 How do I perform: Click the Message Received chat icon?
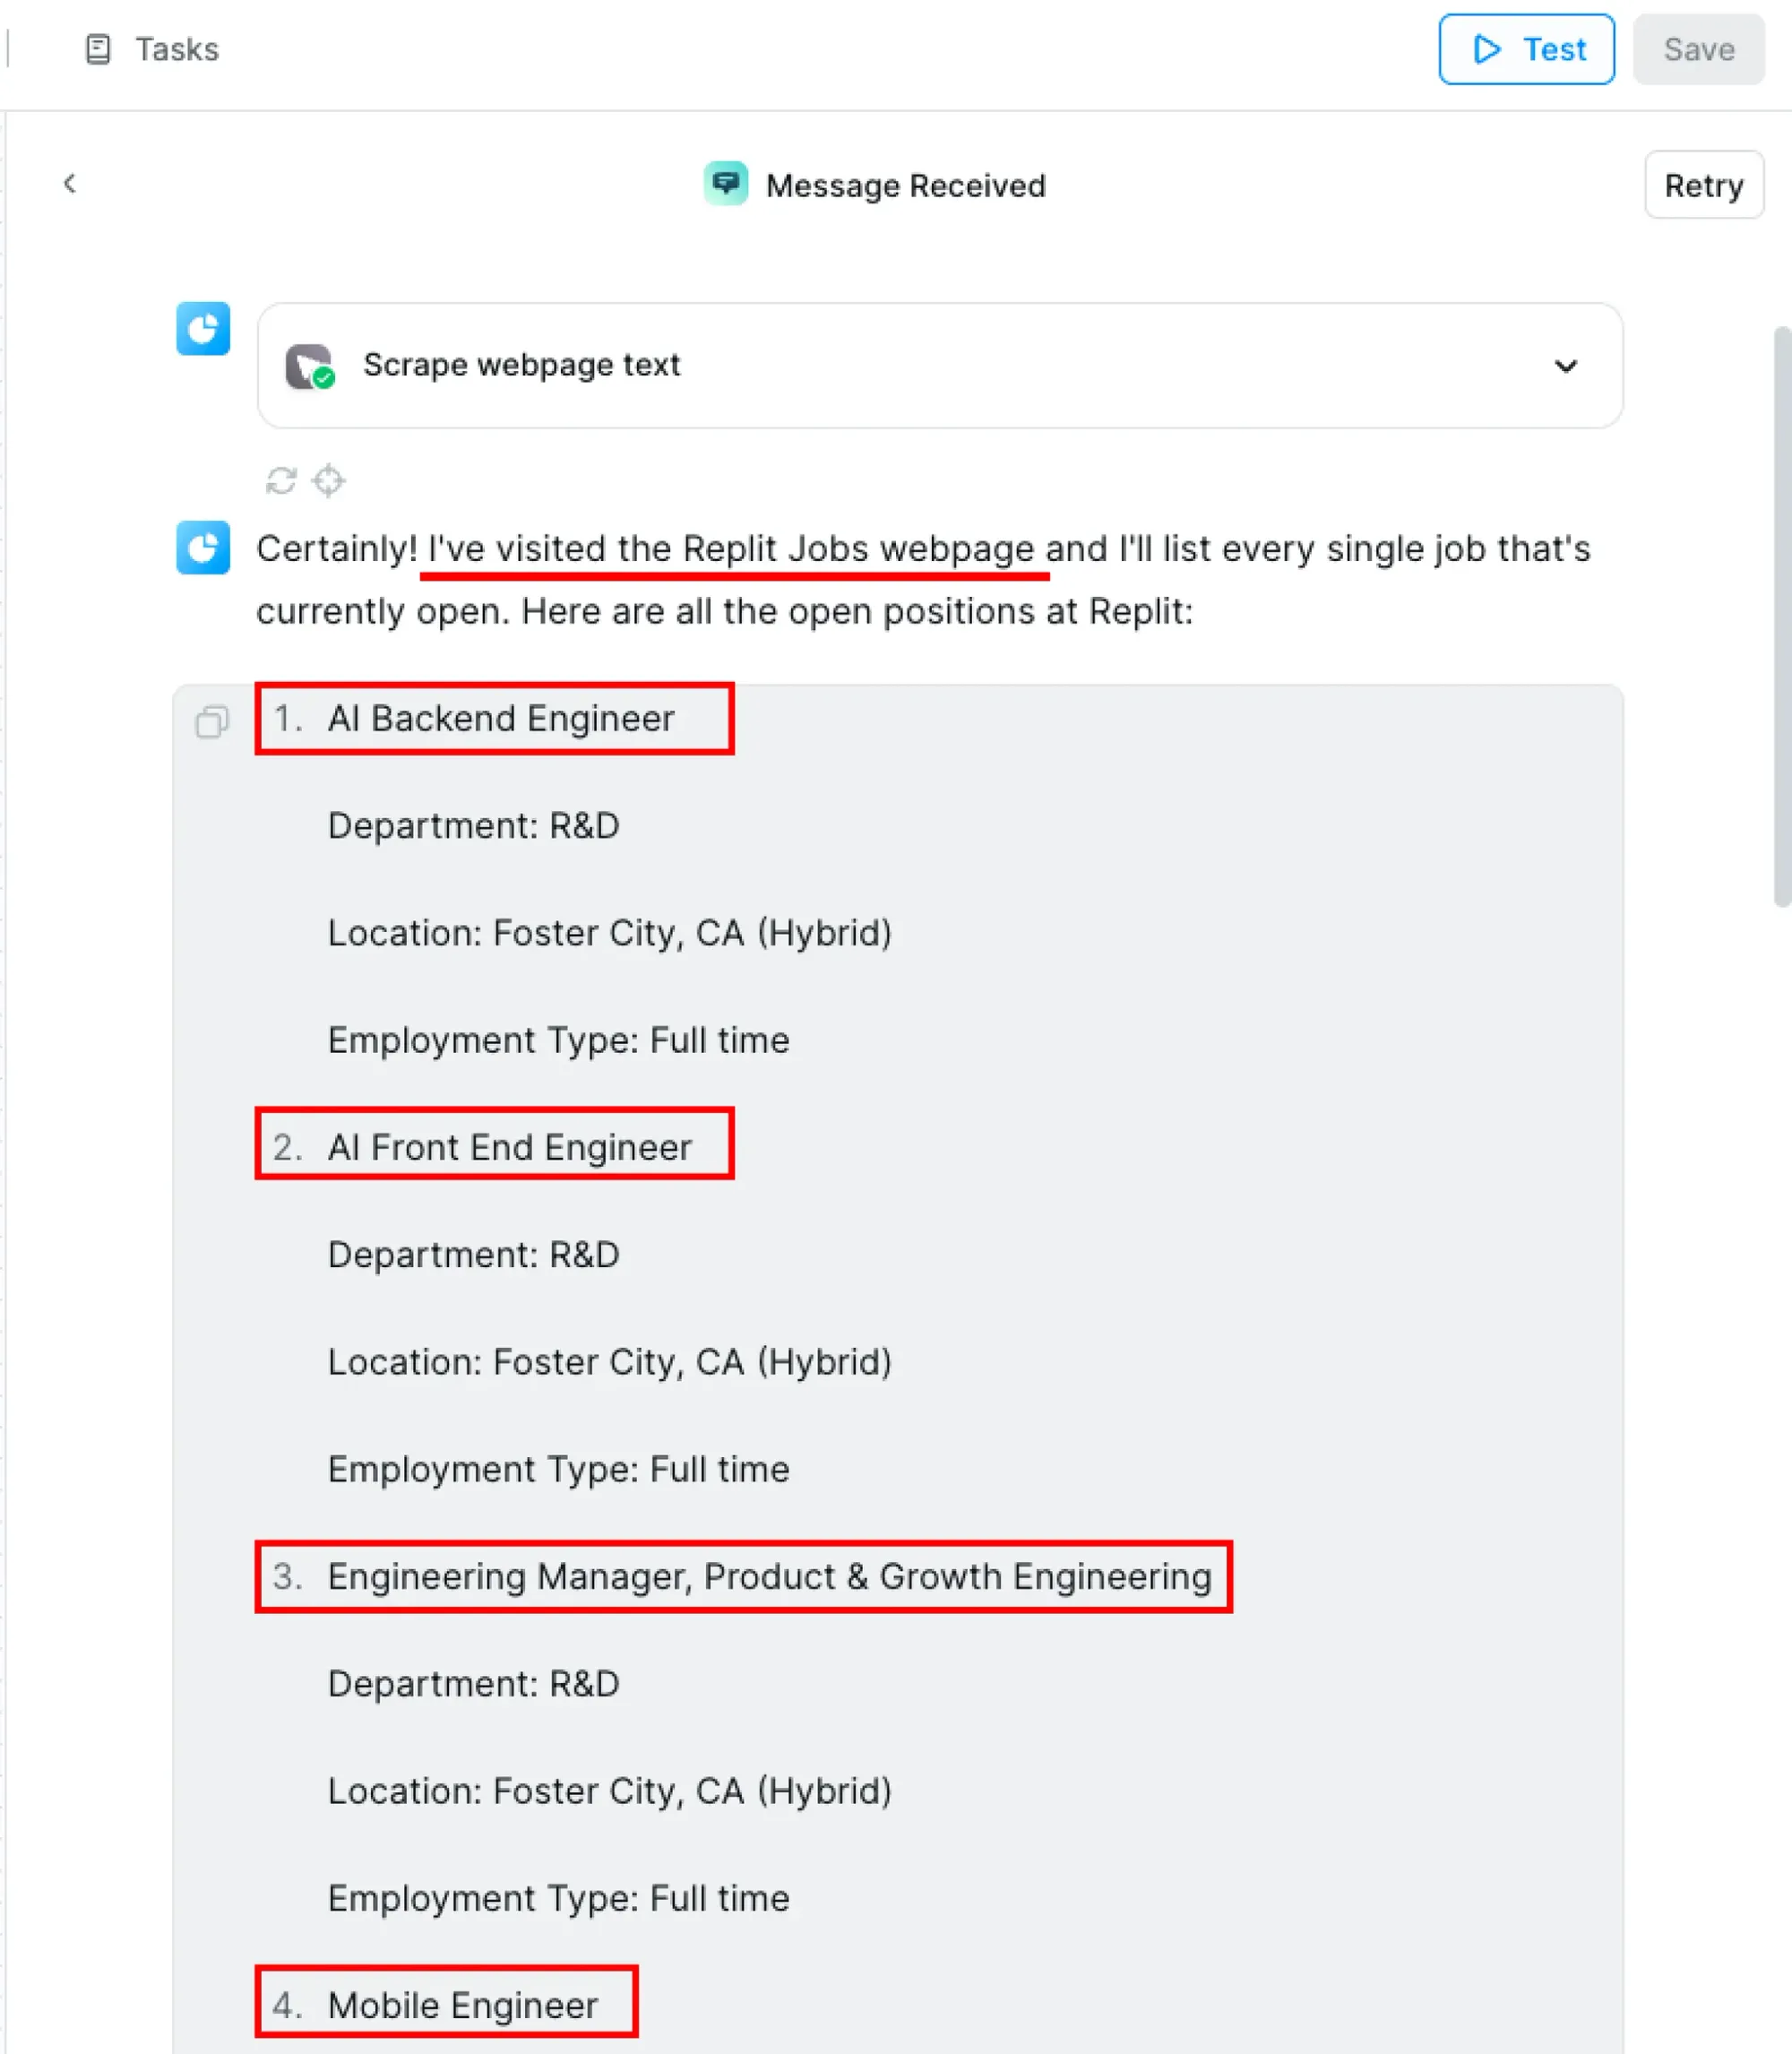[725, 184]
